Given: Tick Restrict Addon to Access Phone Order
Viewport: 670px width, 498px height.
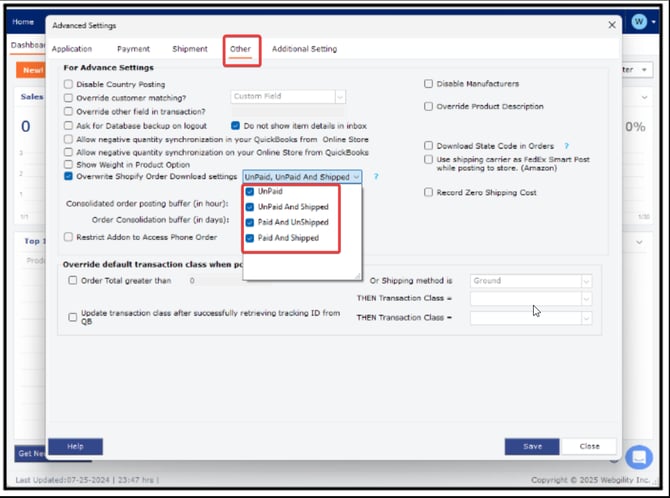Looking at the screenshot, I should coord(68,237).
